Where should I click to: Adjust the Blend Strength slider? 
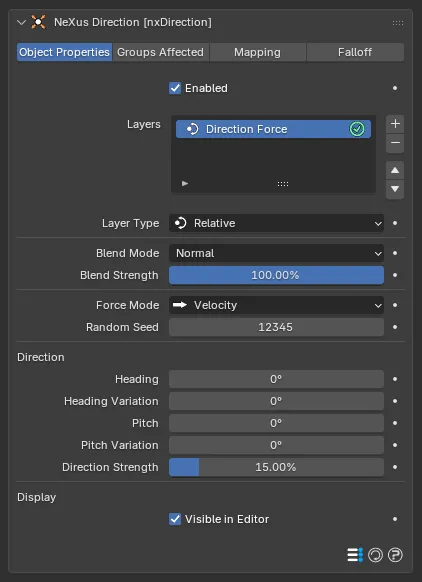point(276,275)
